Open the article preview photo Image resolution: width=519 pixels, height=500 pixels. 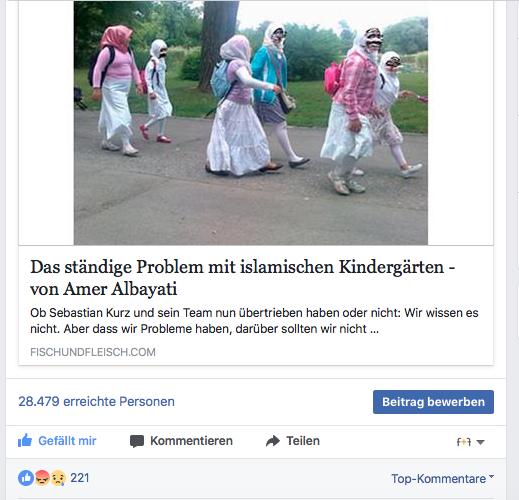[x=251, y=123]
